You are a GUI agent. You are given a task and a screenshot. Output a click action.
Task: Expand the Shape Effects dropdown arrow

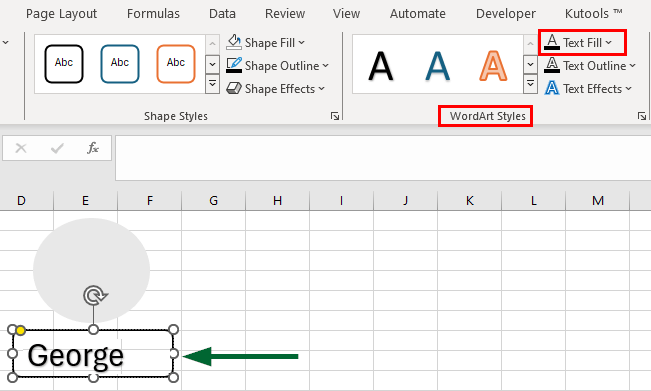pos(321,88)
